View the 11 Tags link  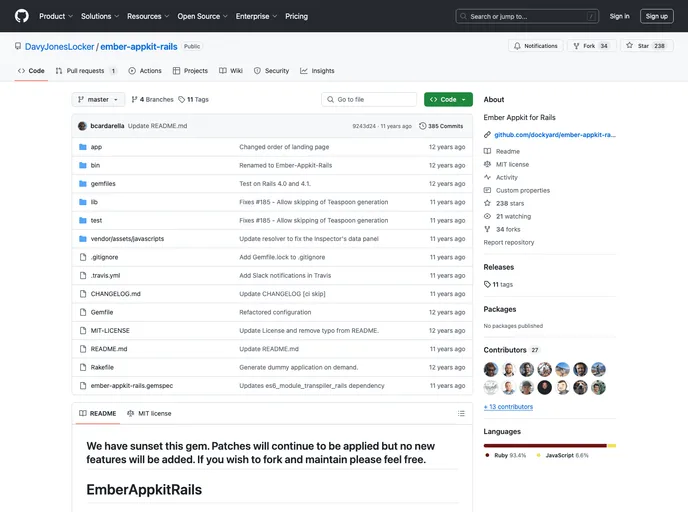(x=194, y=100)
